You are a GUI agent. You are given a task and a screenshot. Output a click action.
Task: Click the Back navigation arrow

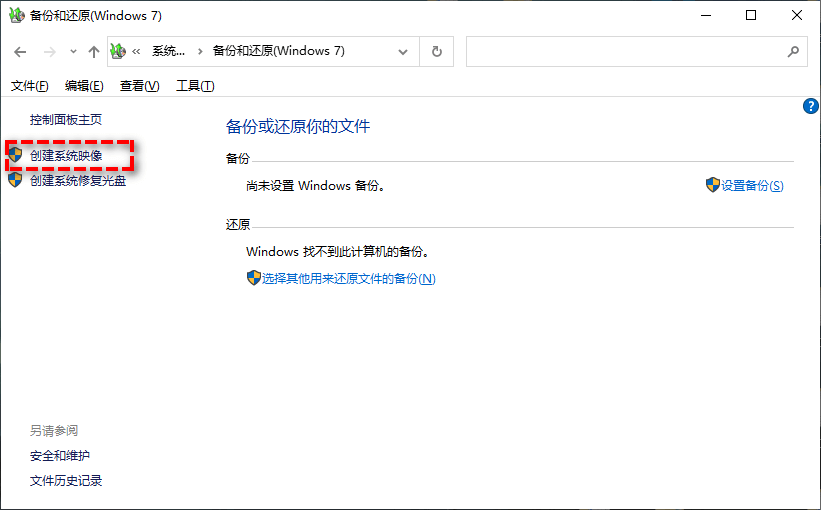20,52
